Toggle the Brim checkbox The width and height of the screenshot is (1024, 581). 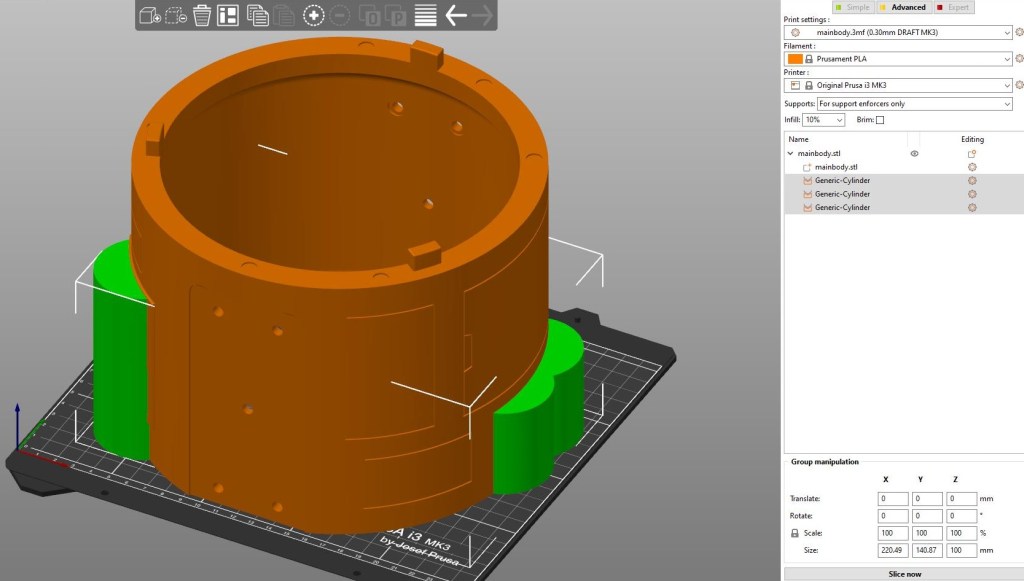pos(880,120)
